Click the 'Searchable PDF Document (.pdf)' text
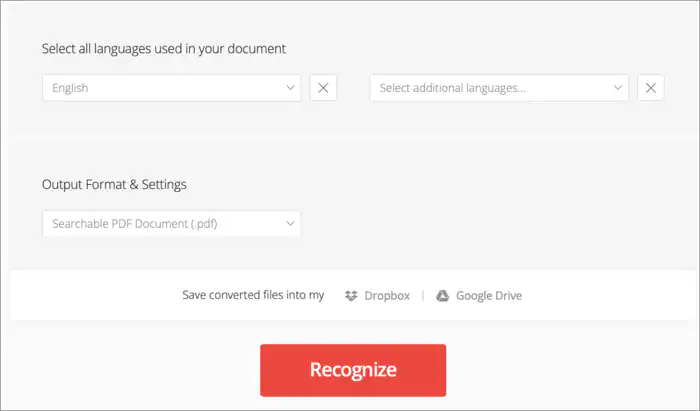 (135, 224)
